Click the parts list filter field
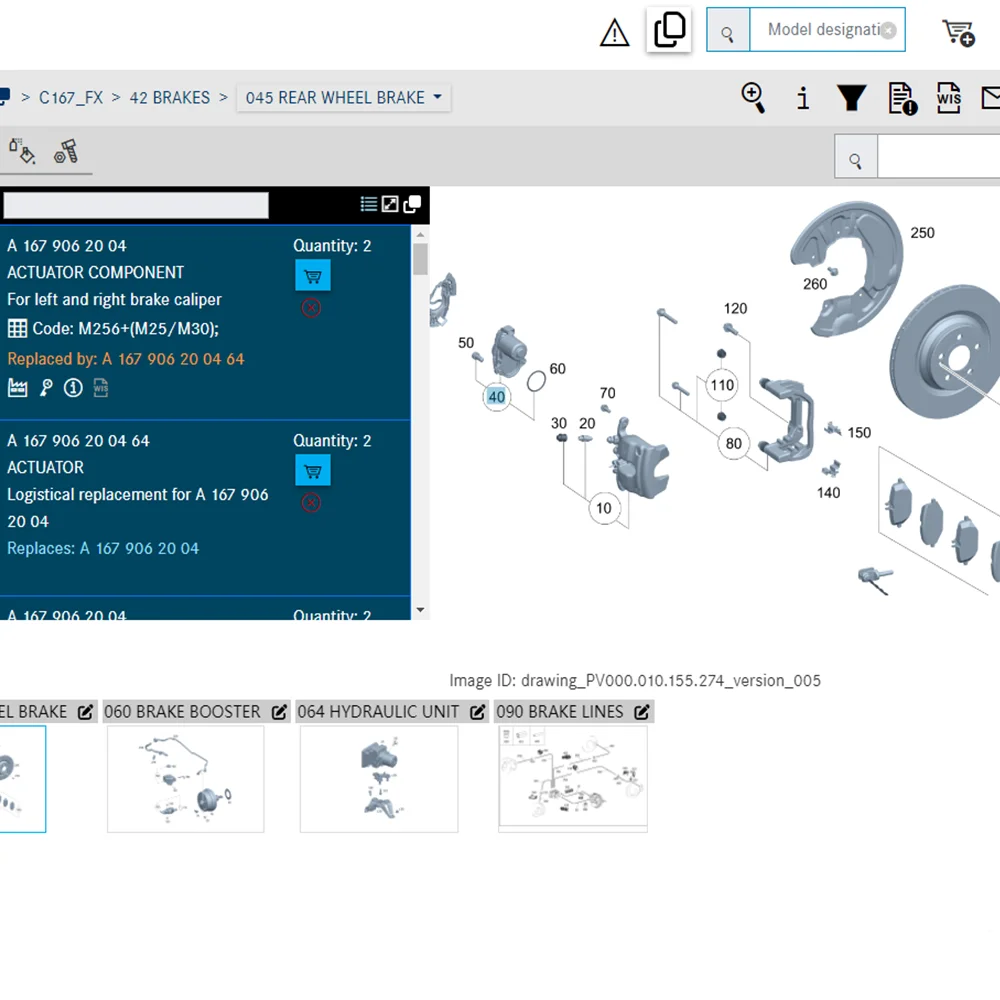Image resolution: width=1000 pixels, height=1000 pixels. point(136,205)
